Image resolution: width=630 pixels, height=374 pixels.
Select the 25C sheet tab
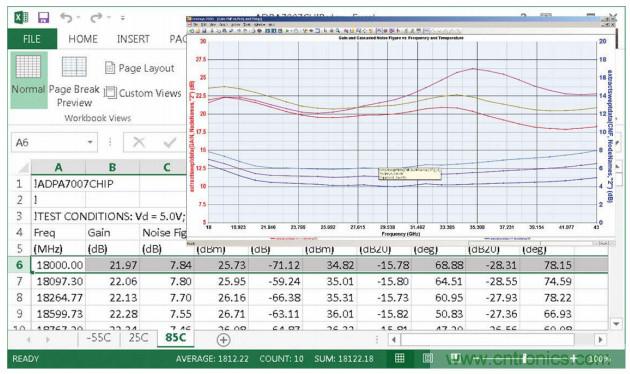tap(138, 337)
